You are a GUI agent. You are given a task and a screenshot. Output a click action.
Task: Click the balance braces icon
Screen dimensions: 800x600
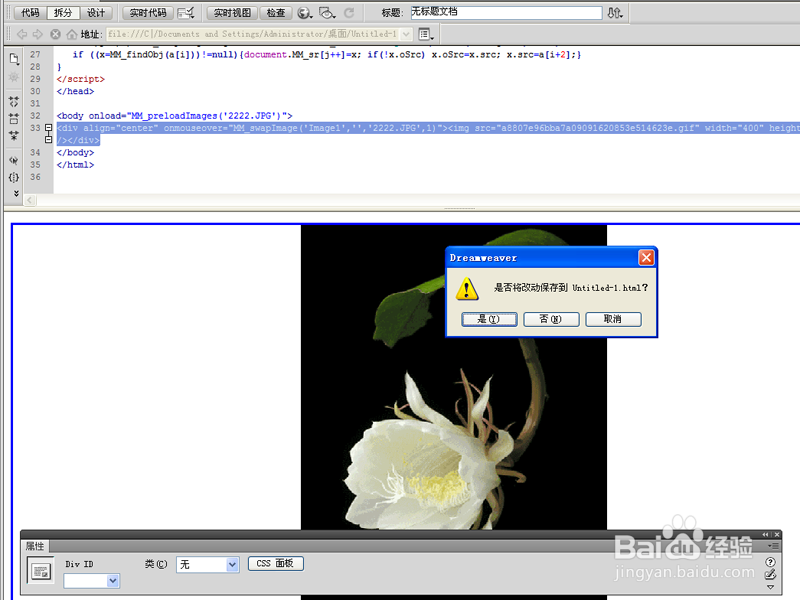tap(14, 178)
